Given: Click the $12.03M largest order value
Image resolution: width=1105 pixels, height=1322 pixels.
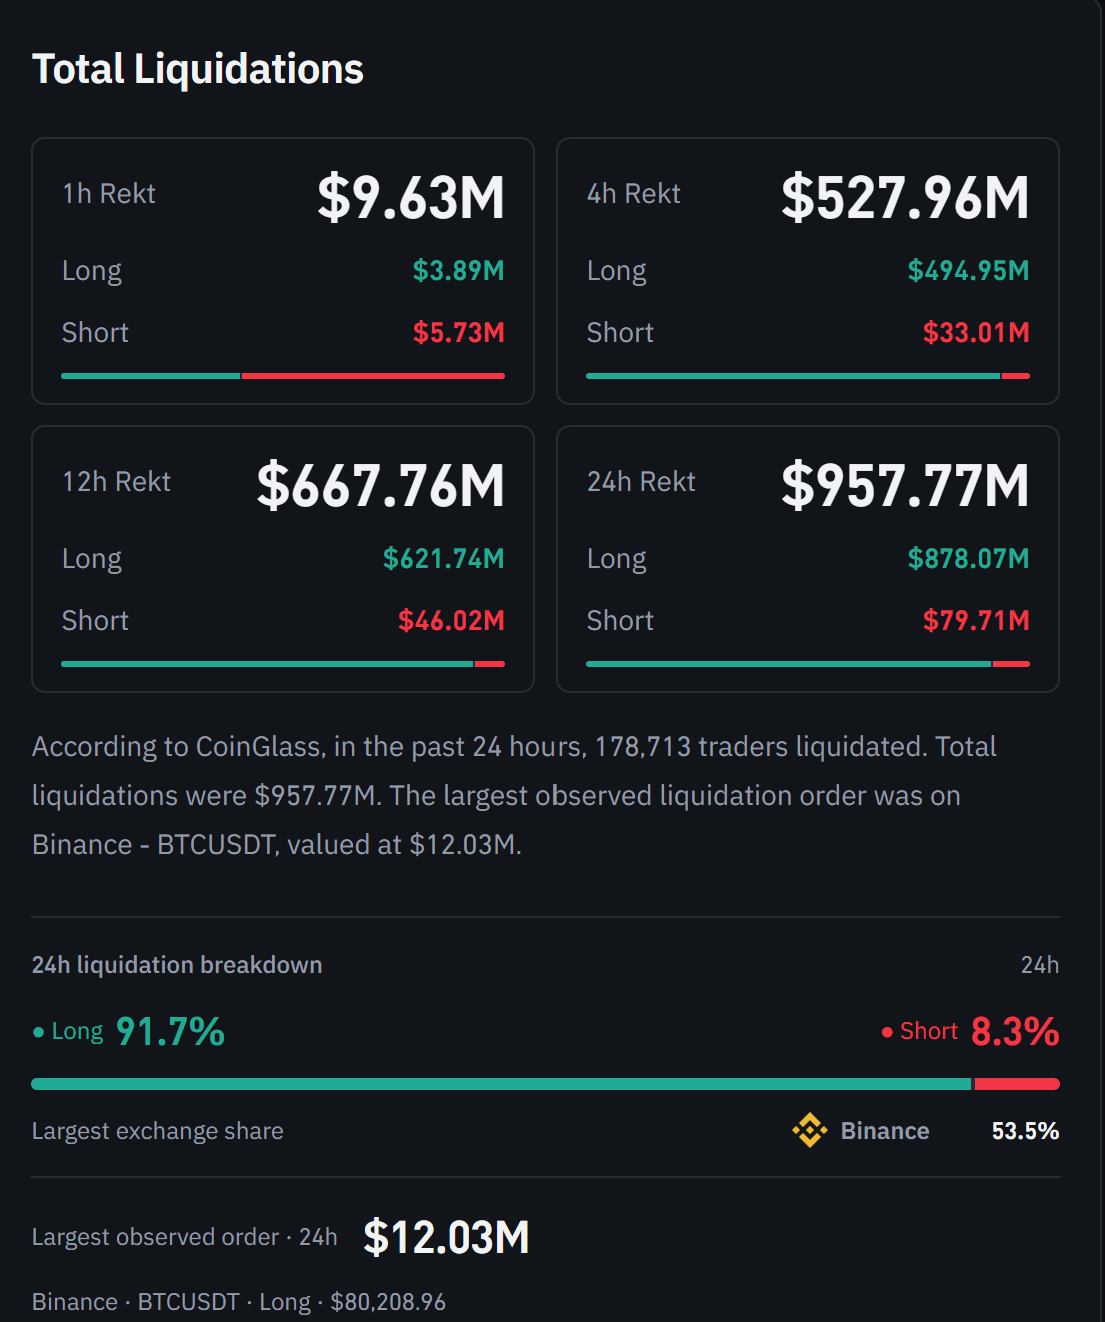Looking at the screenshot, I should point(446,1237).
